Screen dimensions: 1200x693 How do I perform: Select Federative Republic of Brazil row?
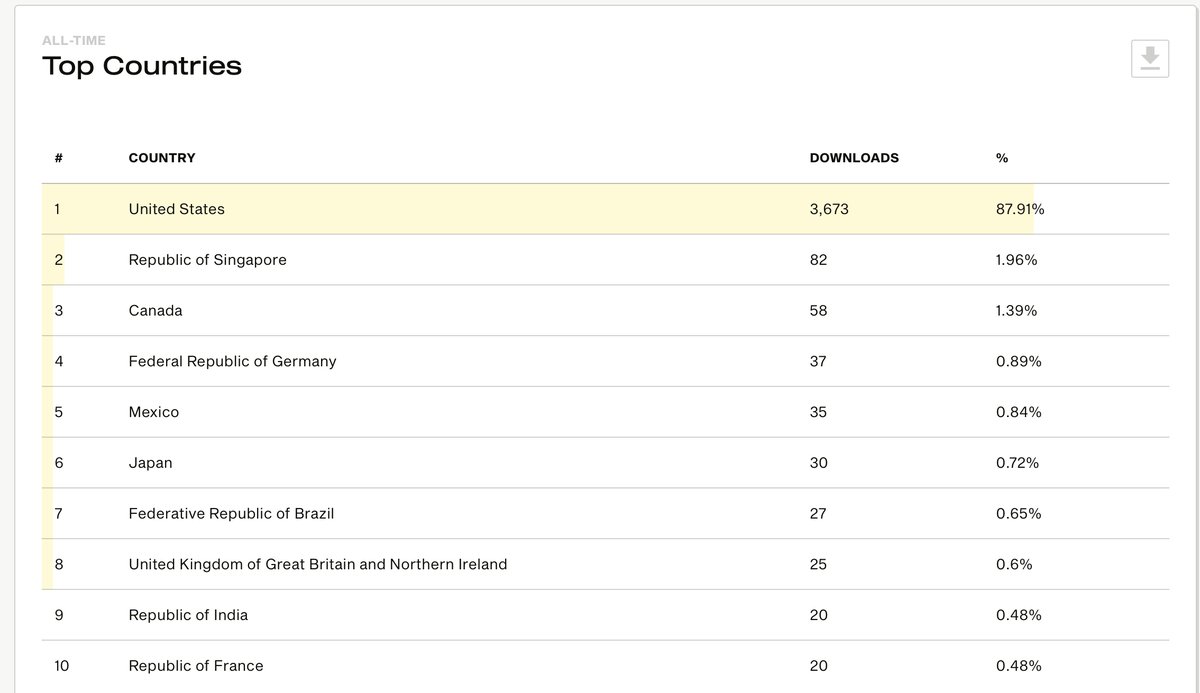coord(605,514)
